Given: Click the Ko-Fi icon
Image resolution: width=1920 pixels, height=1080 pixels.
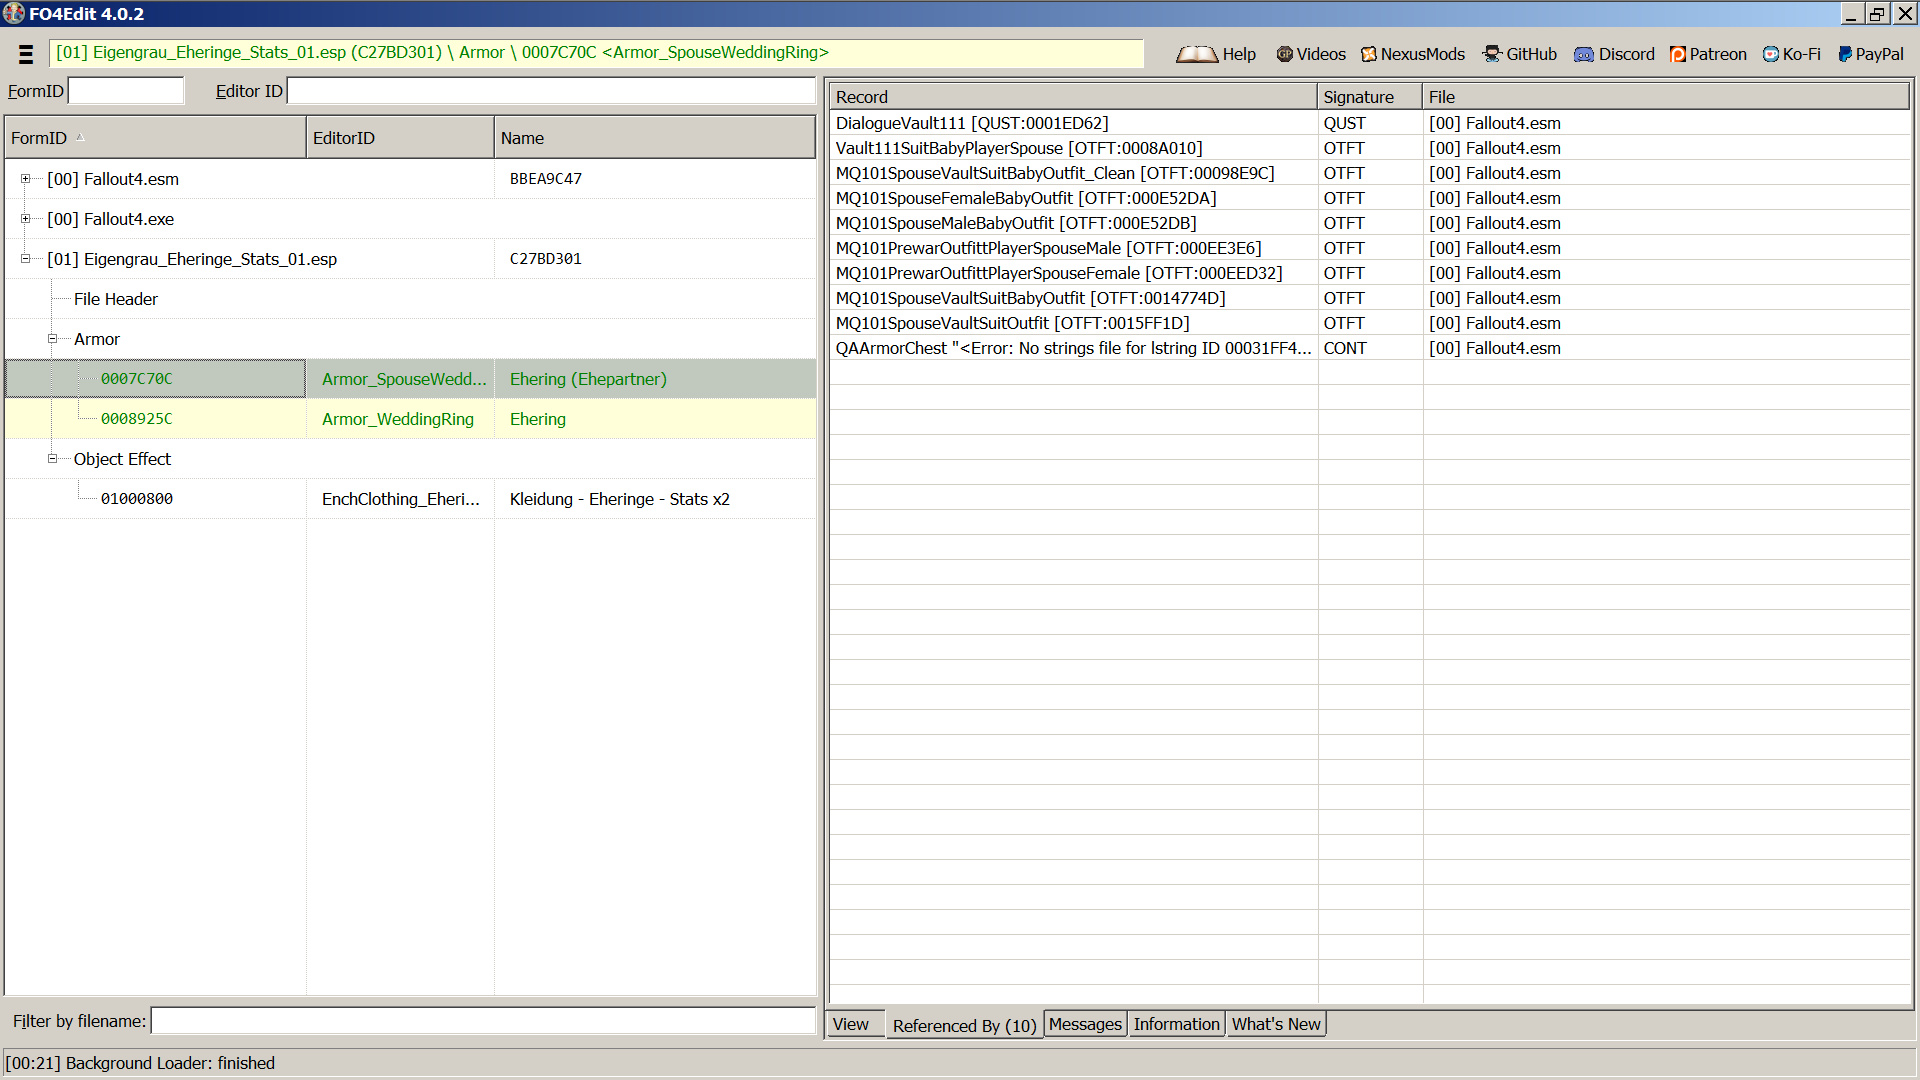Looking at the screenshot, I should pos(1771,54).
